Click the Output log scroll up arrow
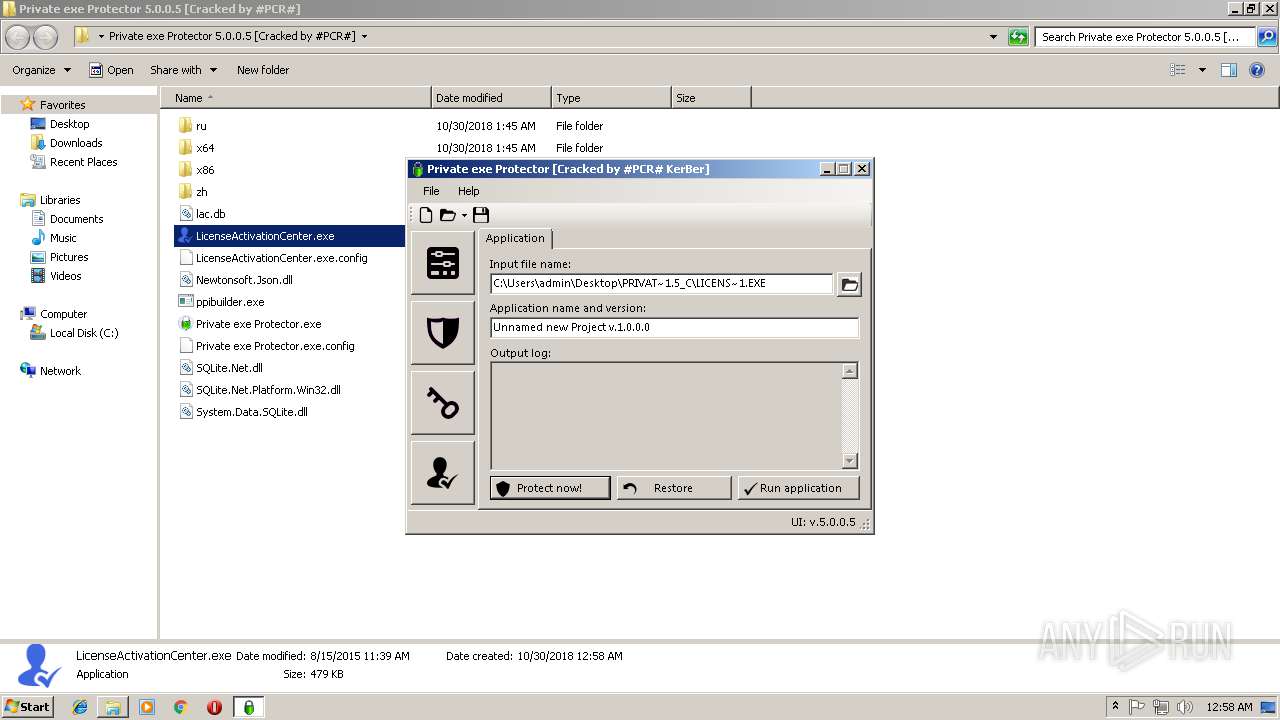Screen dimensions: 1280x720 pyautogui.click(x=849, y=371)
